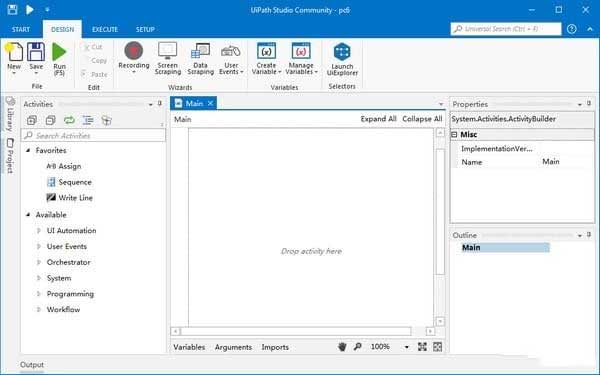Switch to the START ribbon tab
600x375 pixels.
[x=21, y=29]
